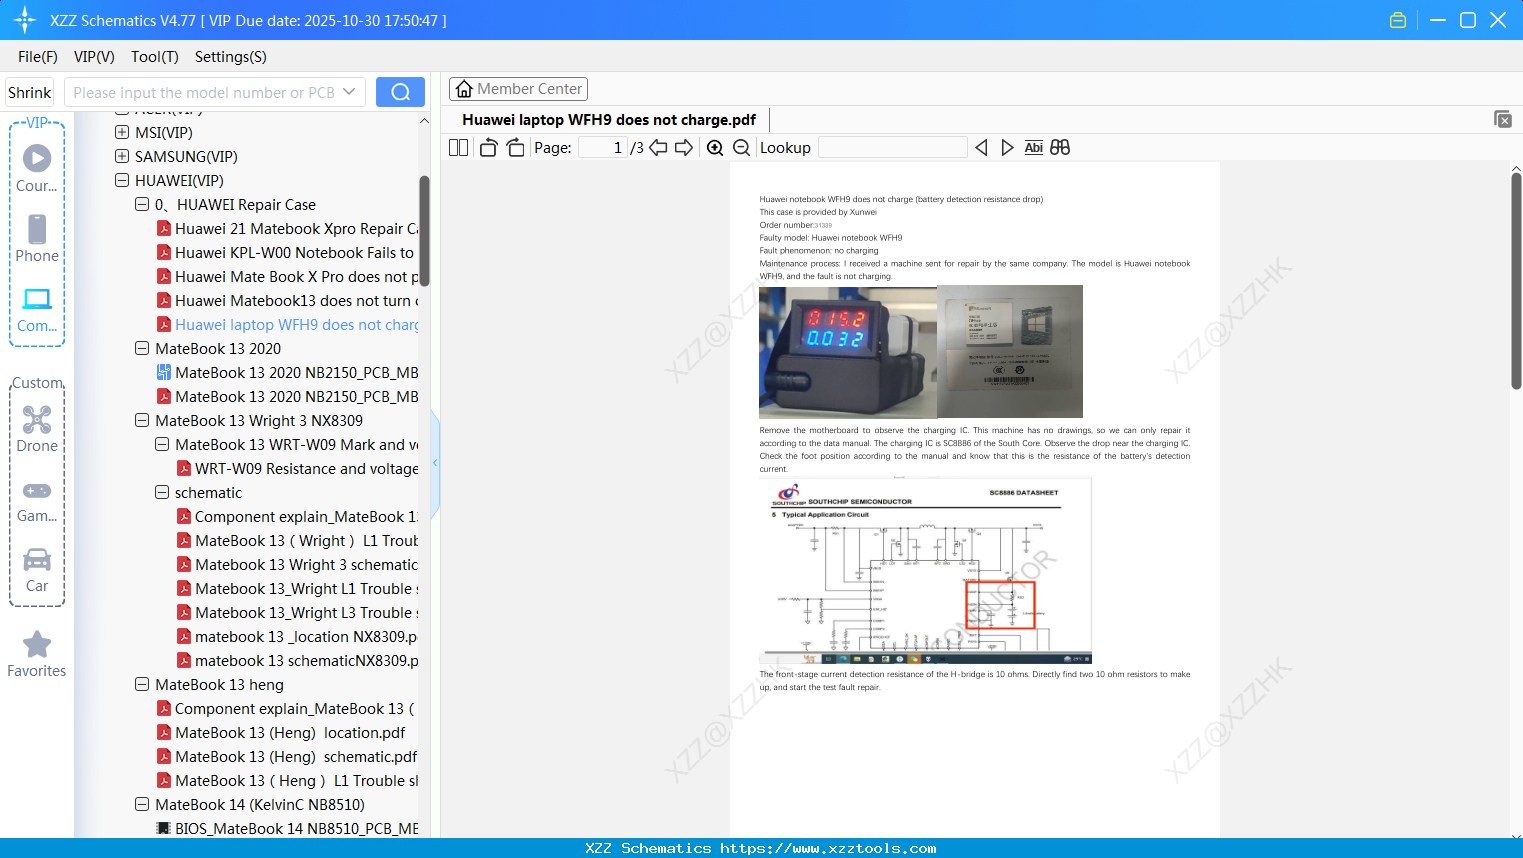Screen dimensions: 1523x858
Task: Open Huawei KPL-W00 Notebook Fails PDF
Action: [x=286, y=253]
